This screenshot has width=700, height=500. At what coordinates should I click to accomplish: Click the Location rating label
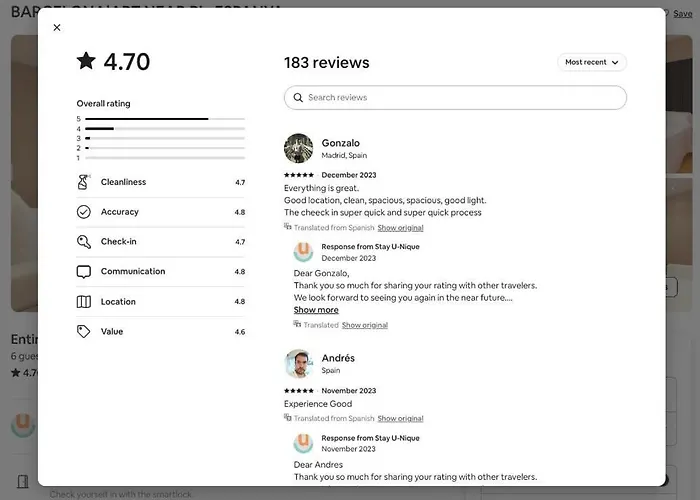point(118,302)
